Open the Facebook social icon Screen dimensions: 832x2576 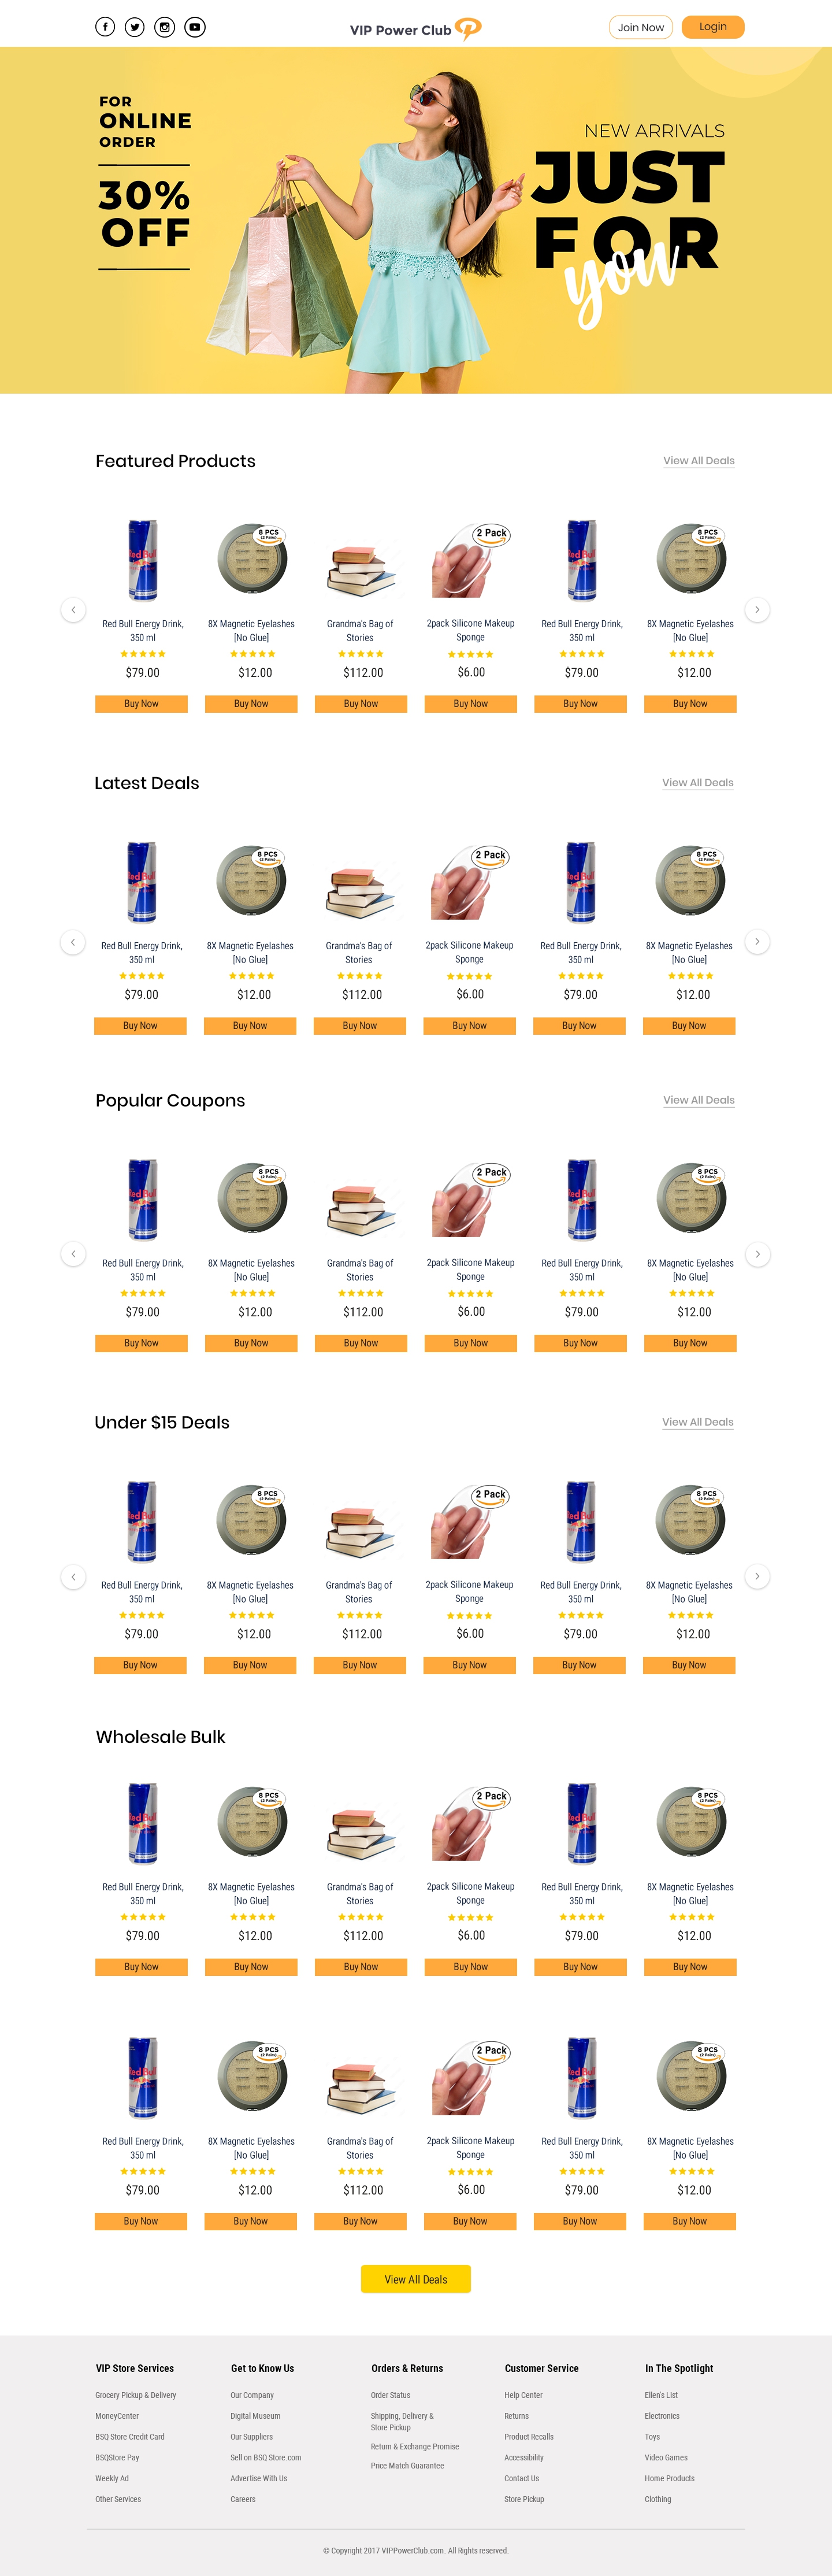point(105,27)
